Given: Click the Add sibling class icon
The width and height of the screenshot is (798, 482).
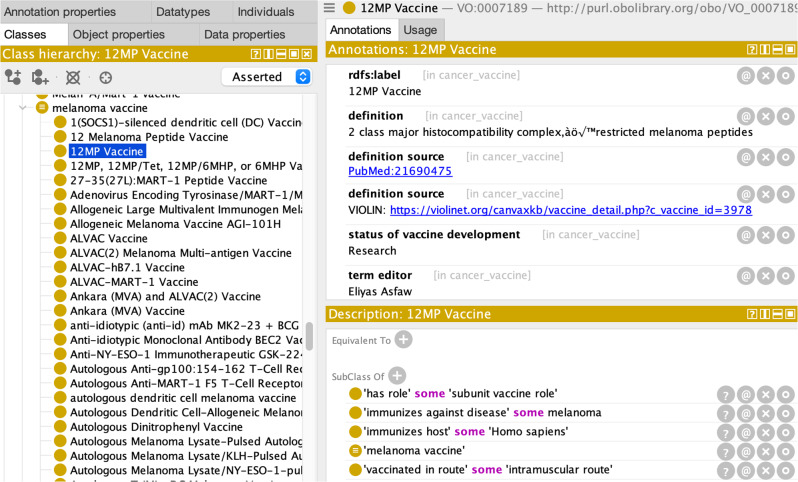Looking at the screenshot, I should [41, 77].
